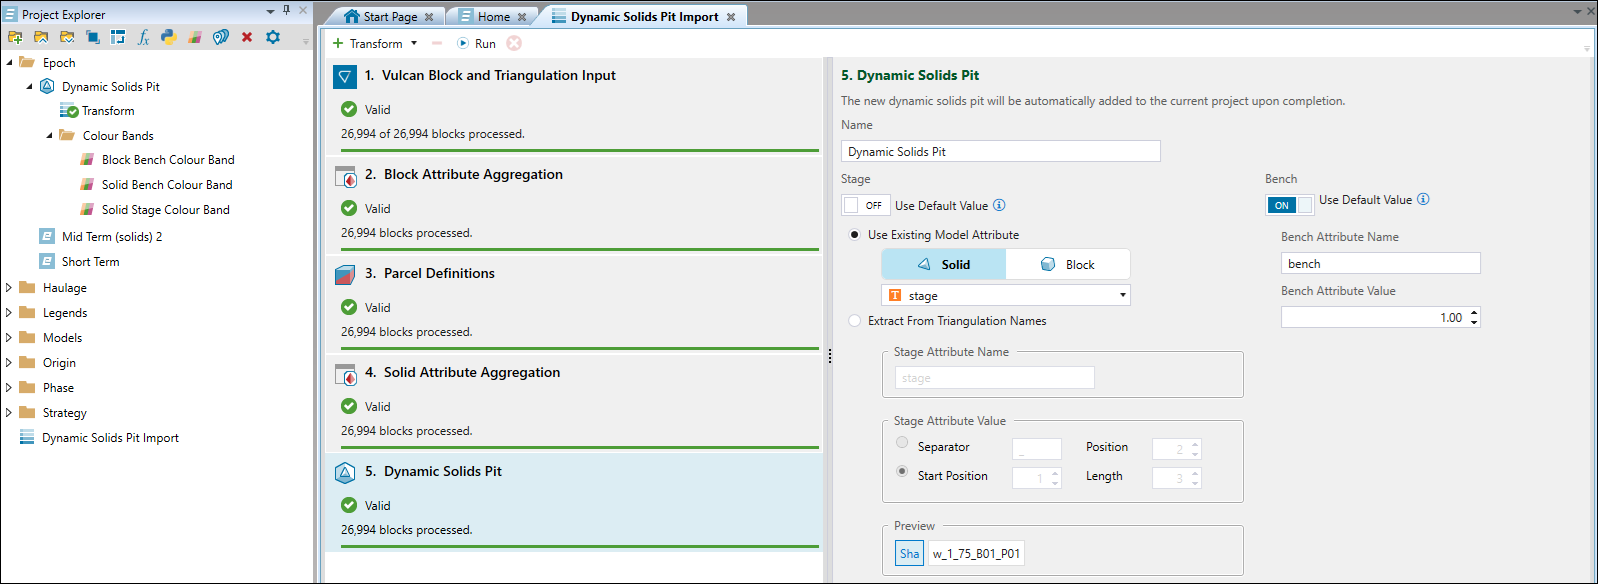Collapse the Colour Bands folder

(x=49, y=136)
